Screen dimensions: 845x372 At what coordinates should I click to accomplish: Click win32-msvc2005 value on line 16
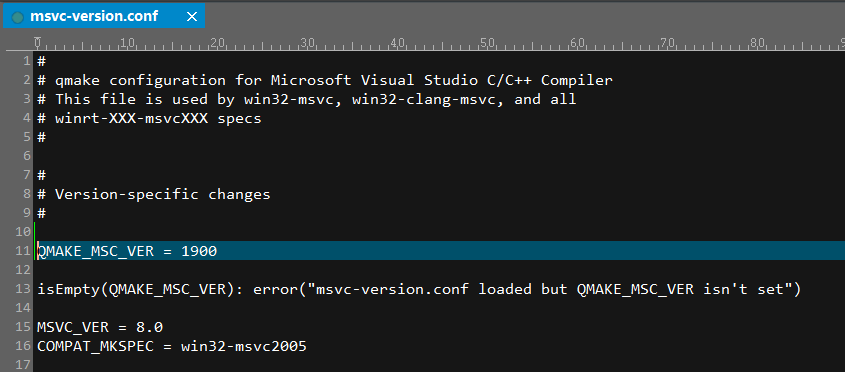pos(244,346)
